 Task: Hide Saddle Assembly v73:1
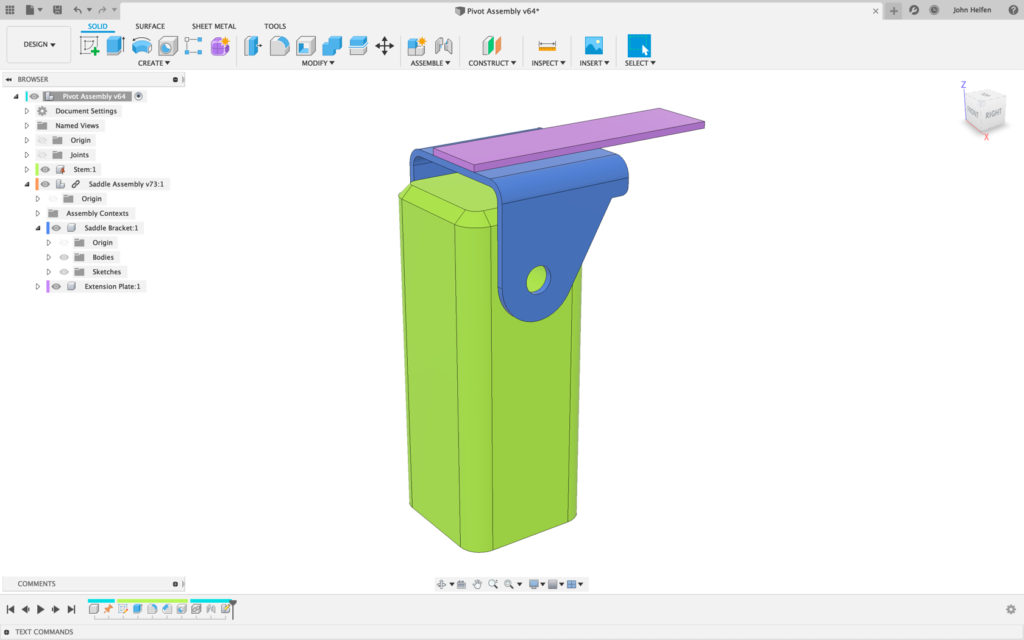[x=45, y=183]
